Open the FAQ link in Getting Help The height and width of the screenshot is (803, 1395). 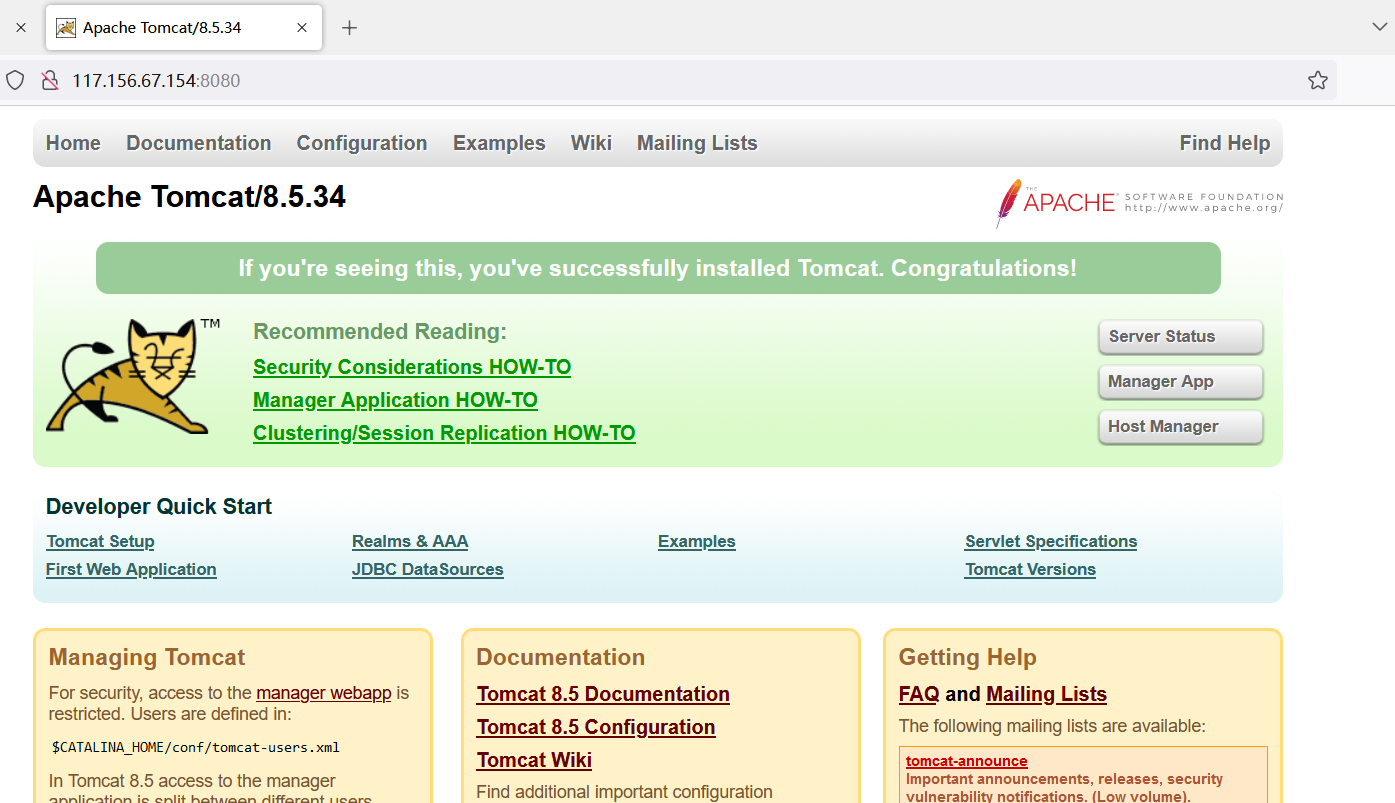coord(919,694)
